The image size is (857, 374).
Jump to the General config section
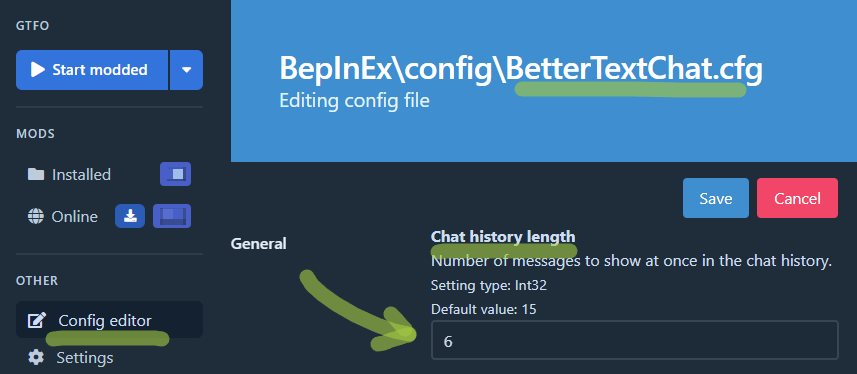pos(259,244)
